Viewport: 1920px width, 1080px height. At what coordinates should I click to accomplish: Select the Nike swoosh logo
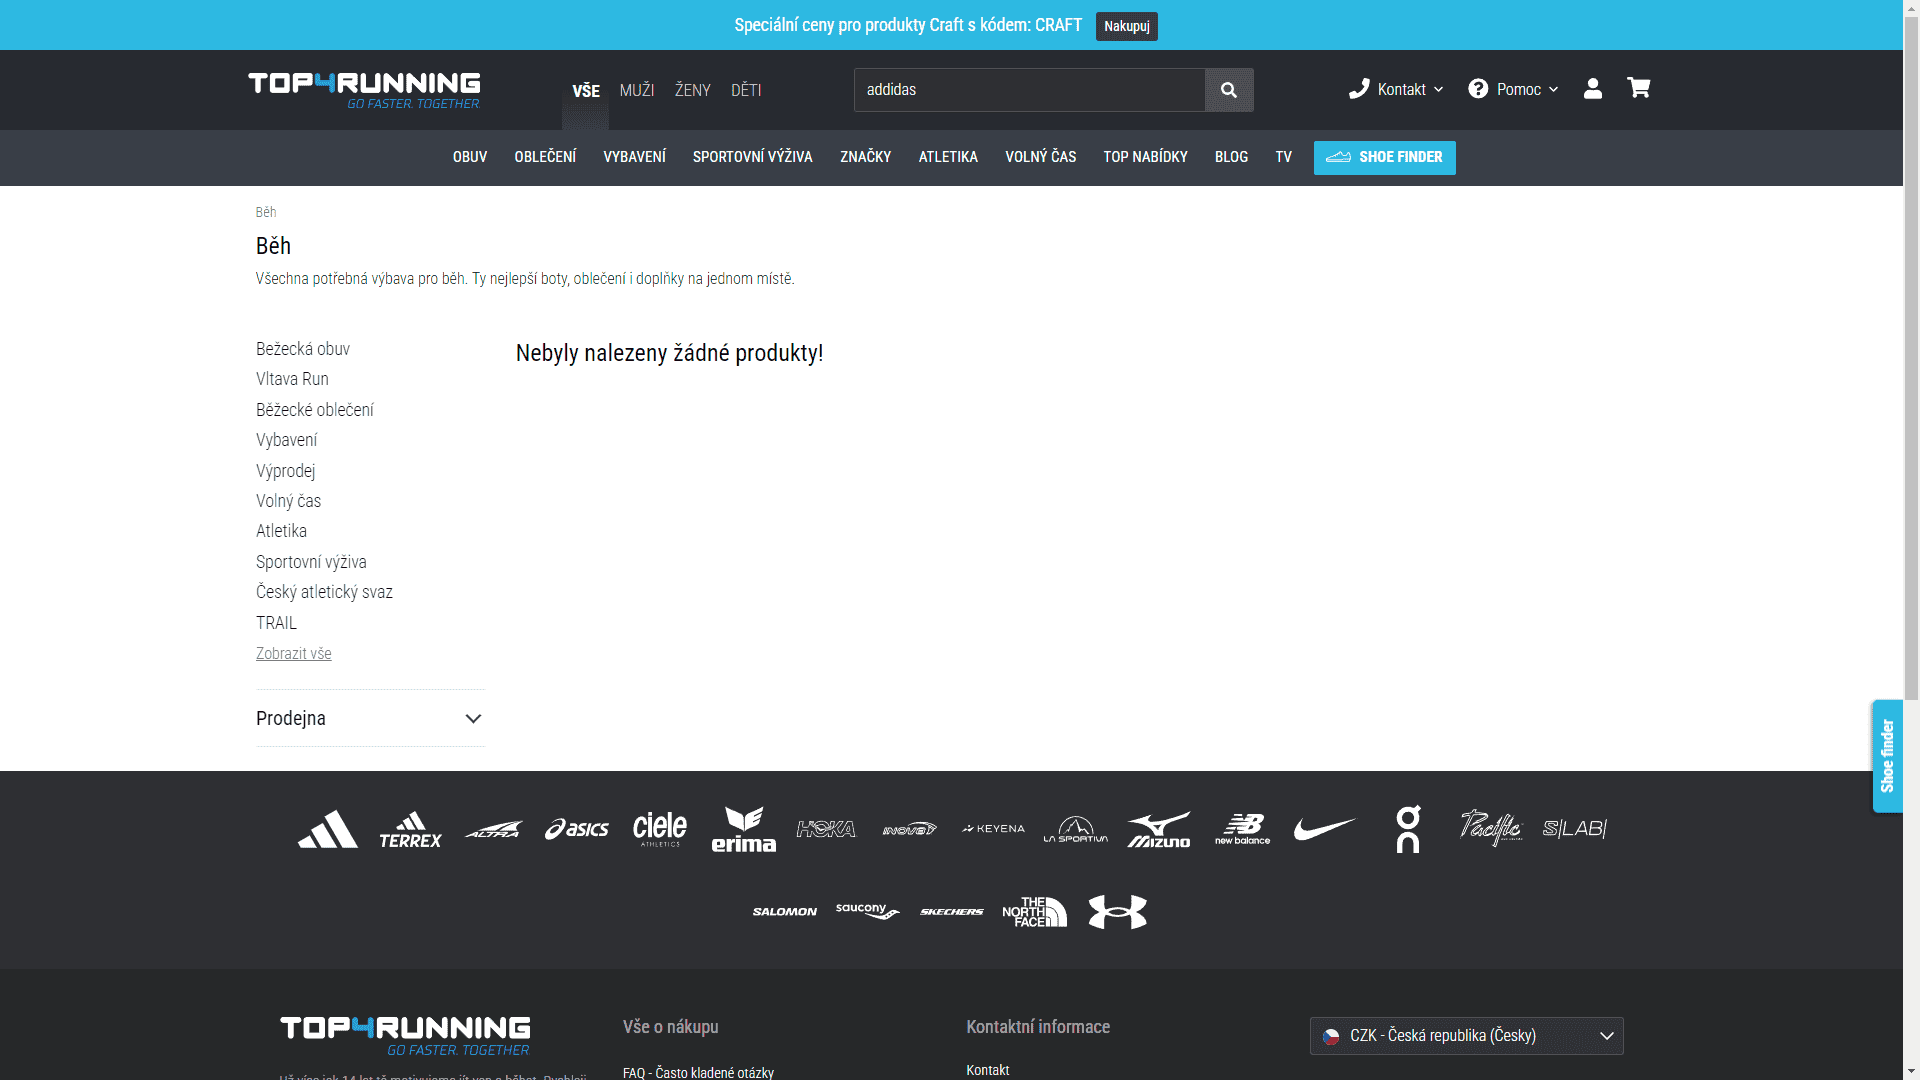(x=1324, y=829)
